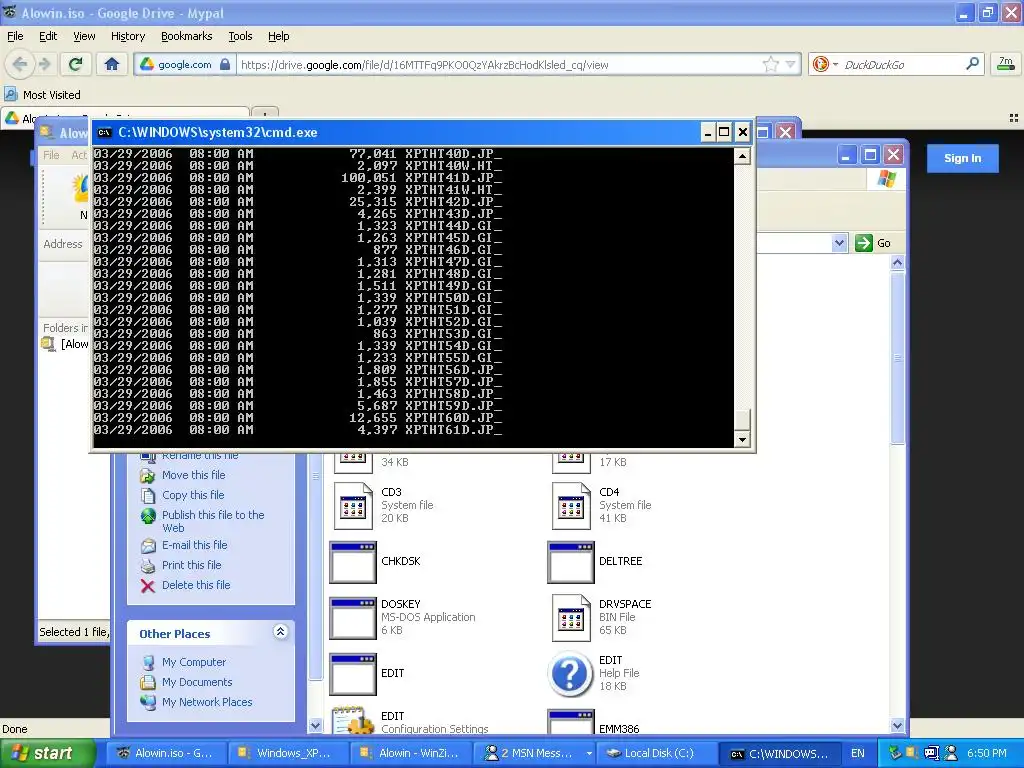This screenshot has height=768, width=1024.
Task: Click the Go button in Explorer address bar
Action: 873,243
